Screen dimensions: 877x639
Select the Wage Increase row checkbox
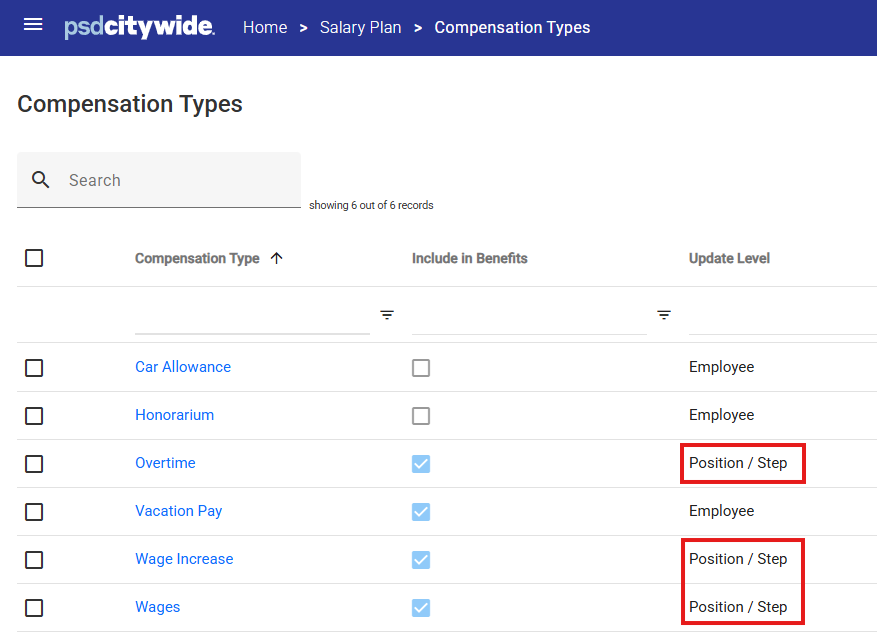[34, 560]
